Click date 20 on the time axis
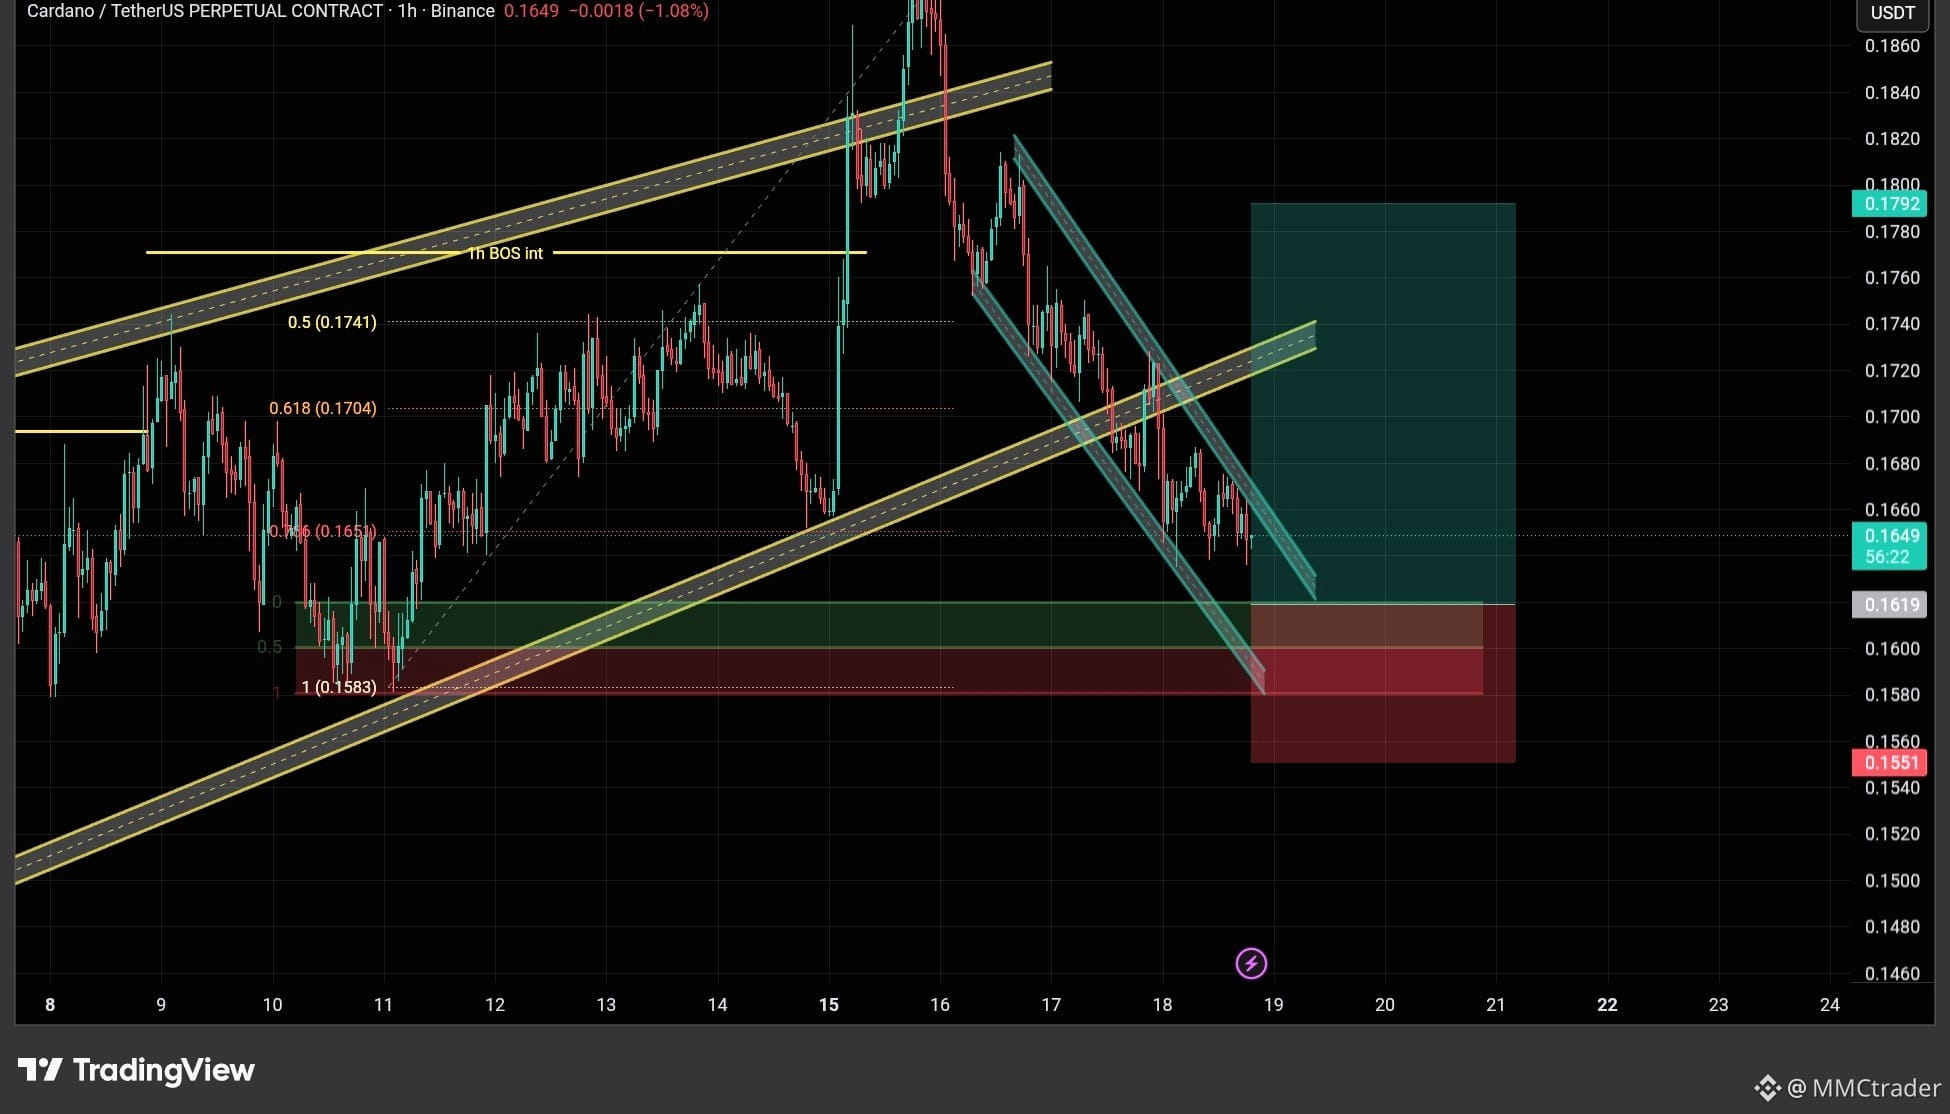Image resolution: width=1950 pixels, height=1114 pixels. pos(1385,1005)
